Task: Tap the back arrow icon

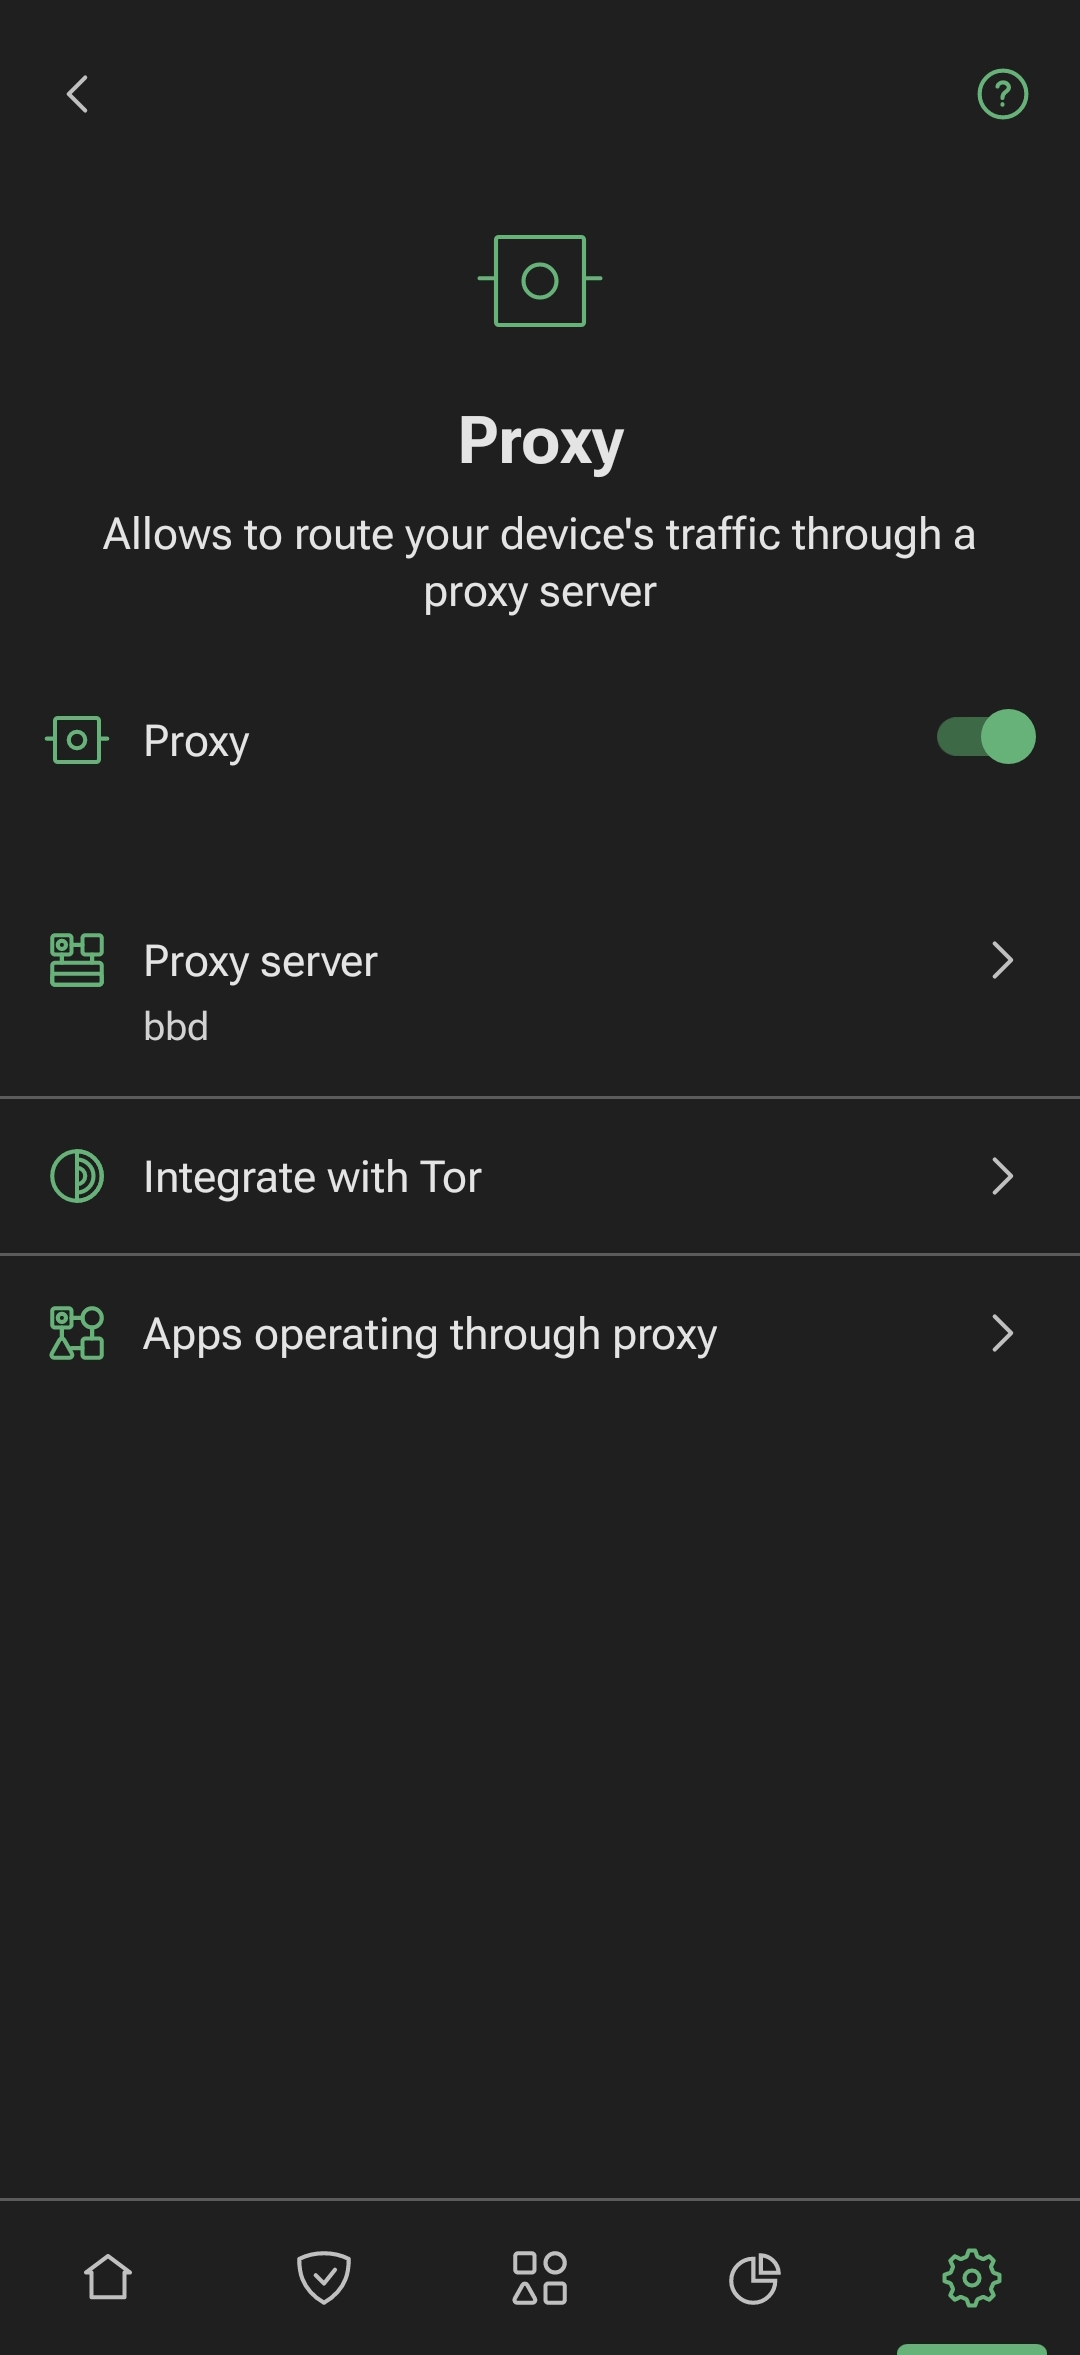Action: coord(78,95)
